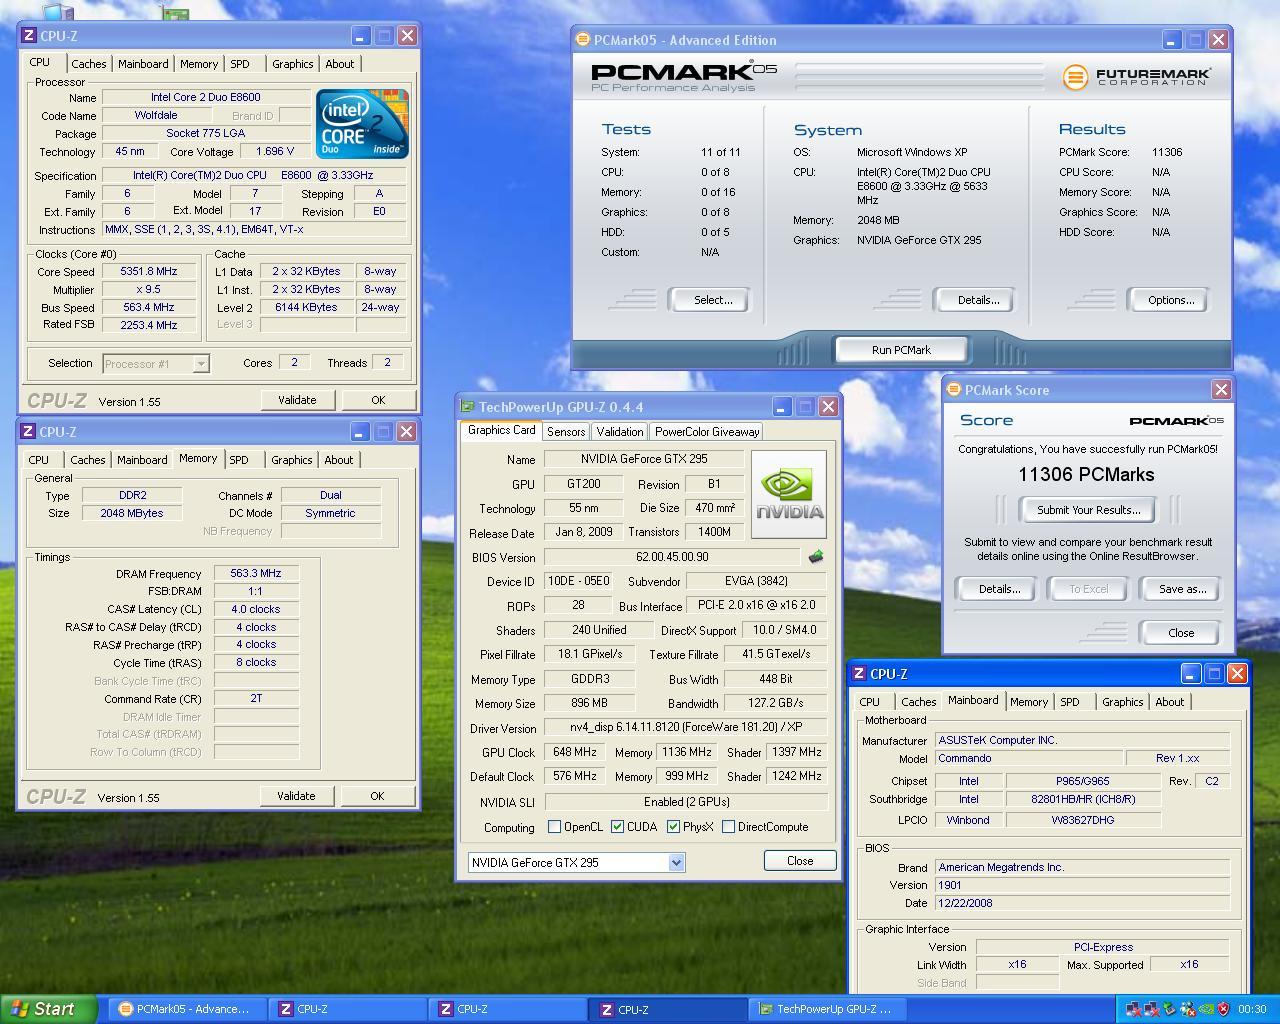Viewport: 1280px width, 1024px height.
Task: Click Save as... in PCMark Score dialog
Action: (1182, 589)
